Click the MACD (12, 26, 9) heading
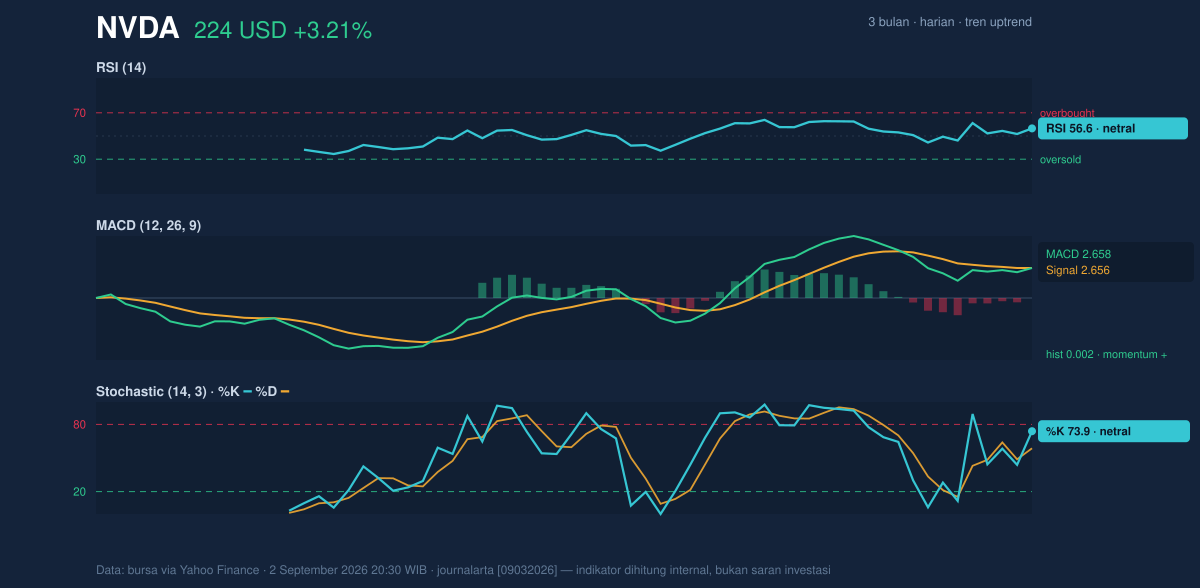This screenshot has height=588, width=1200. [148, 226]
